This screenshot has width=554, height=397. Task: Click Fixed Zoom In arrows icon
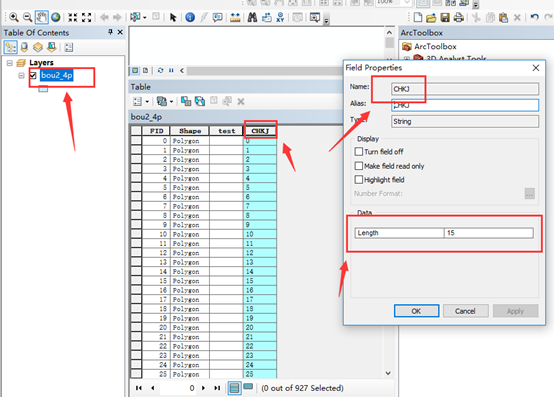(72, 17)
